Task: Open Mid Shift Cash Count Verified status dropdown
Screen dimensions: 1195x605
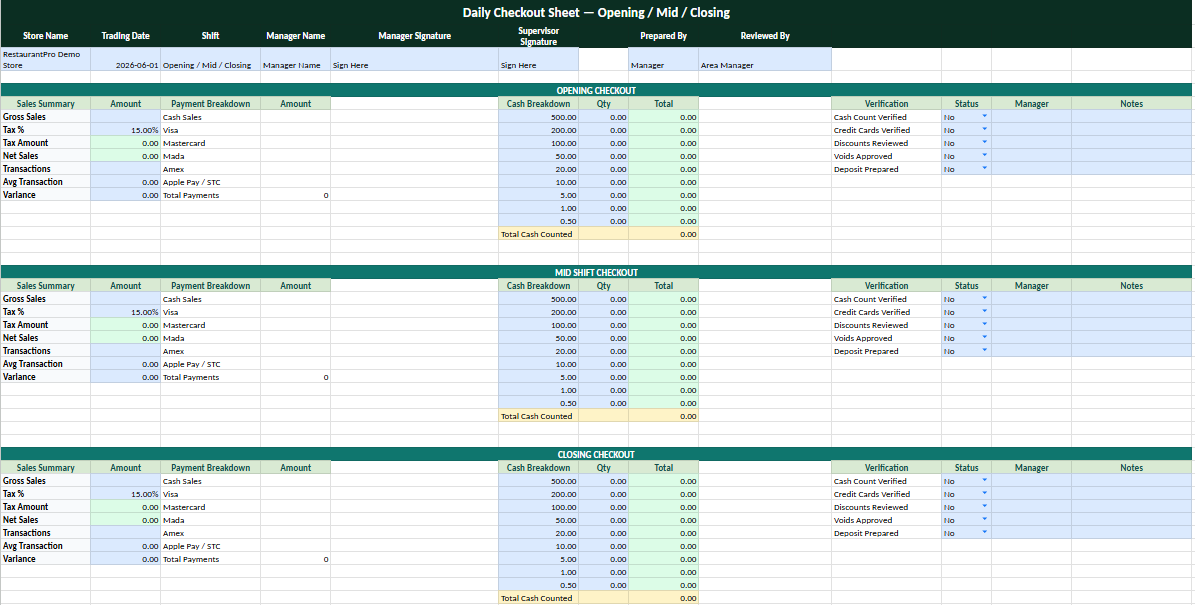Action: 984,299
